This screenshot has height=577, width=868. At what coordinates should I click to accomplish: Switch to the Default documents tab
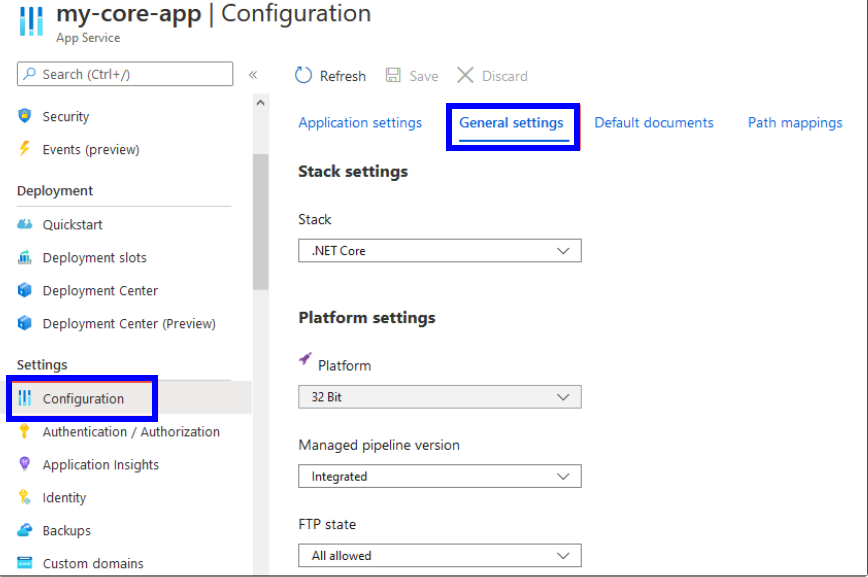pos(654,122)
